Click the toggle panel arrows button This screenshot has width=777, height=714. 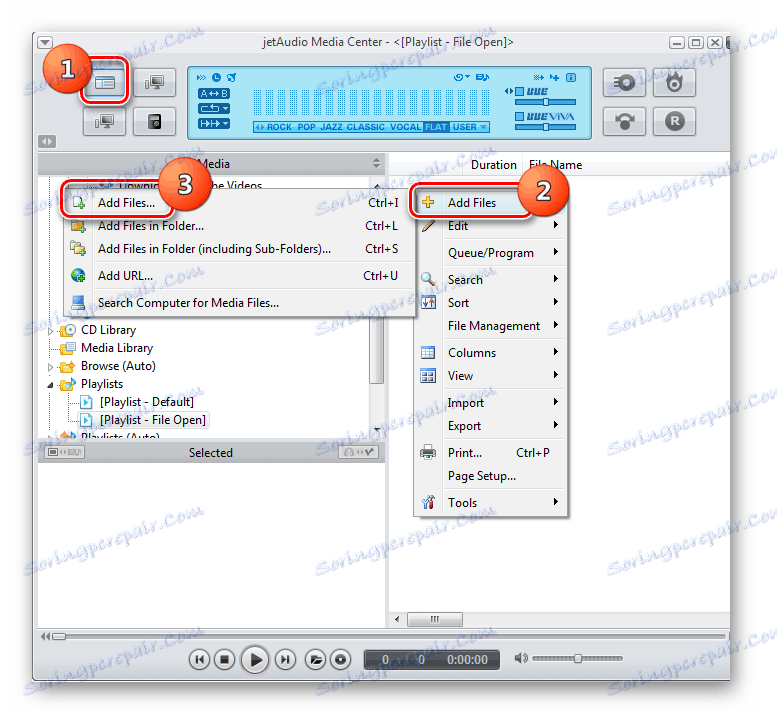point(47,142)
